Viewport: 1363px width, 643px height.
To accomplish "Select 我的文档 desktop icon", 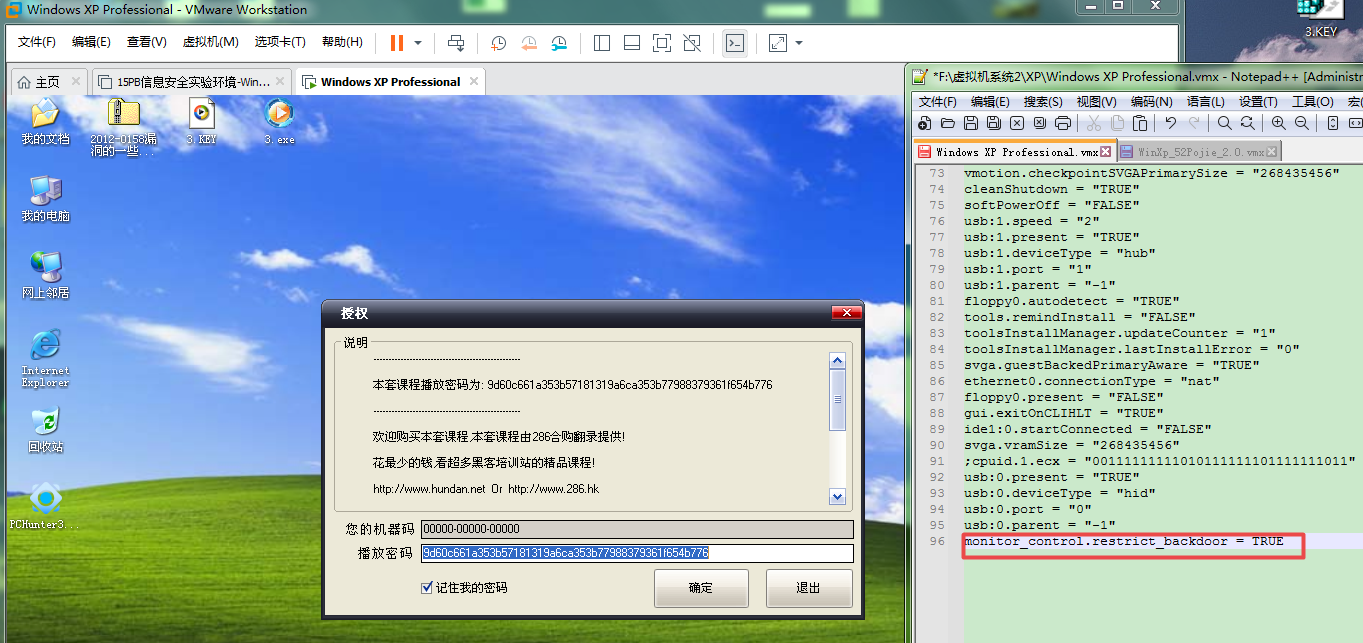I will 45,122.
